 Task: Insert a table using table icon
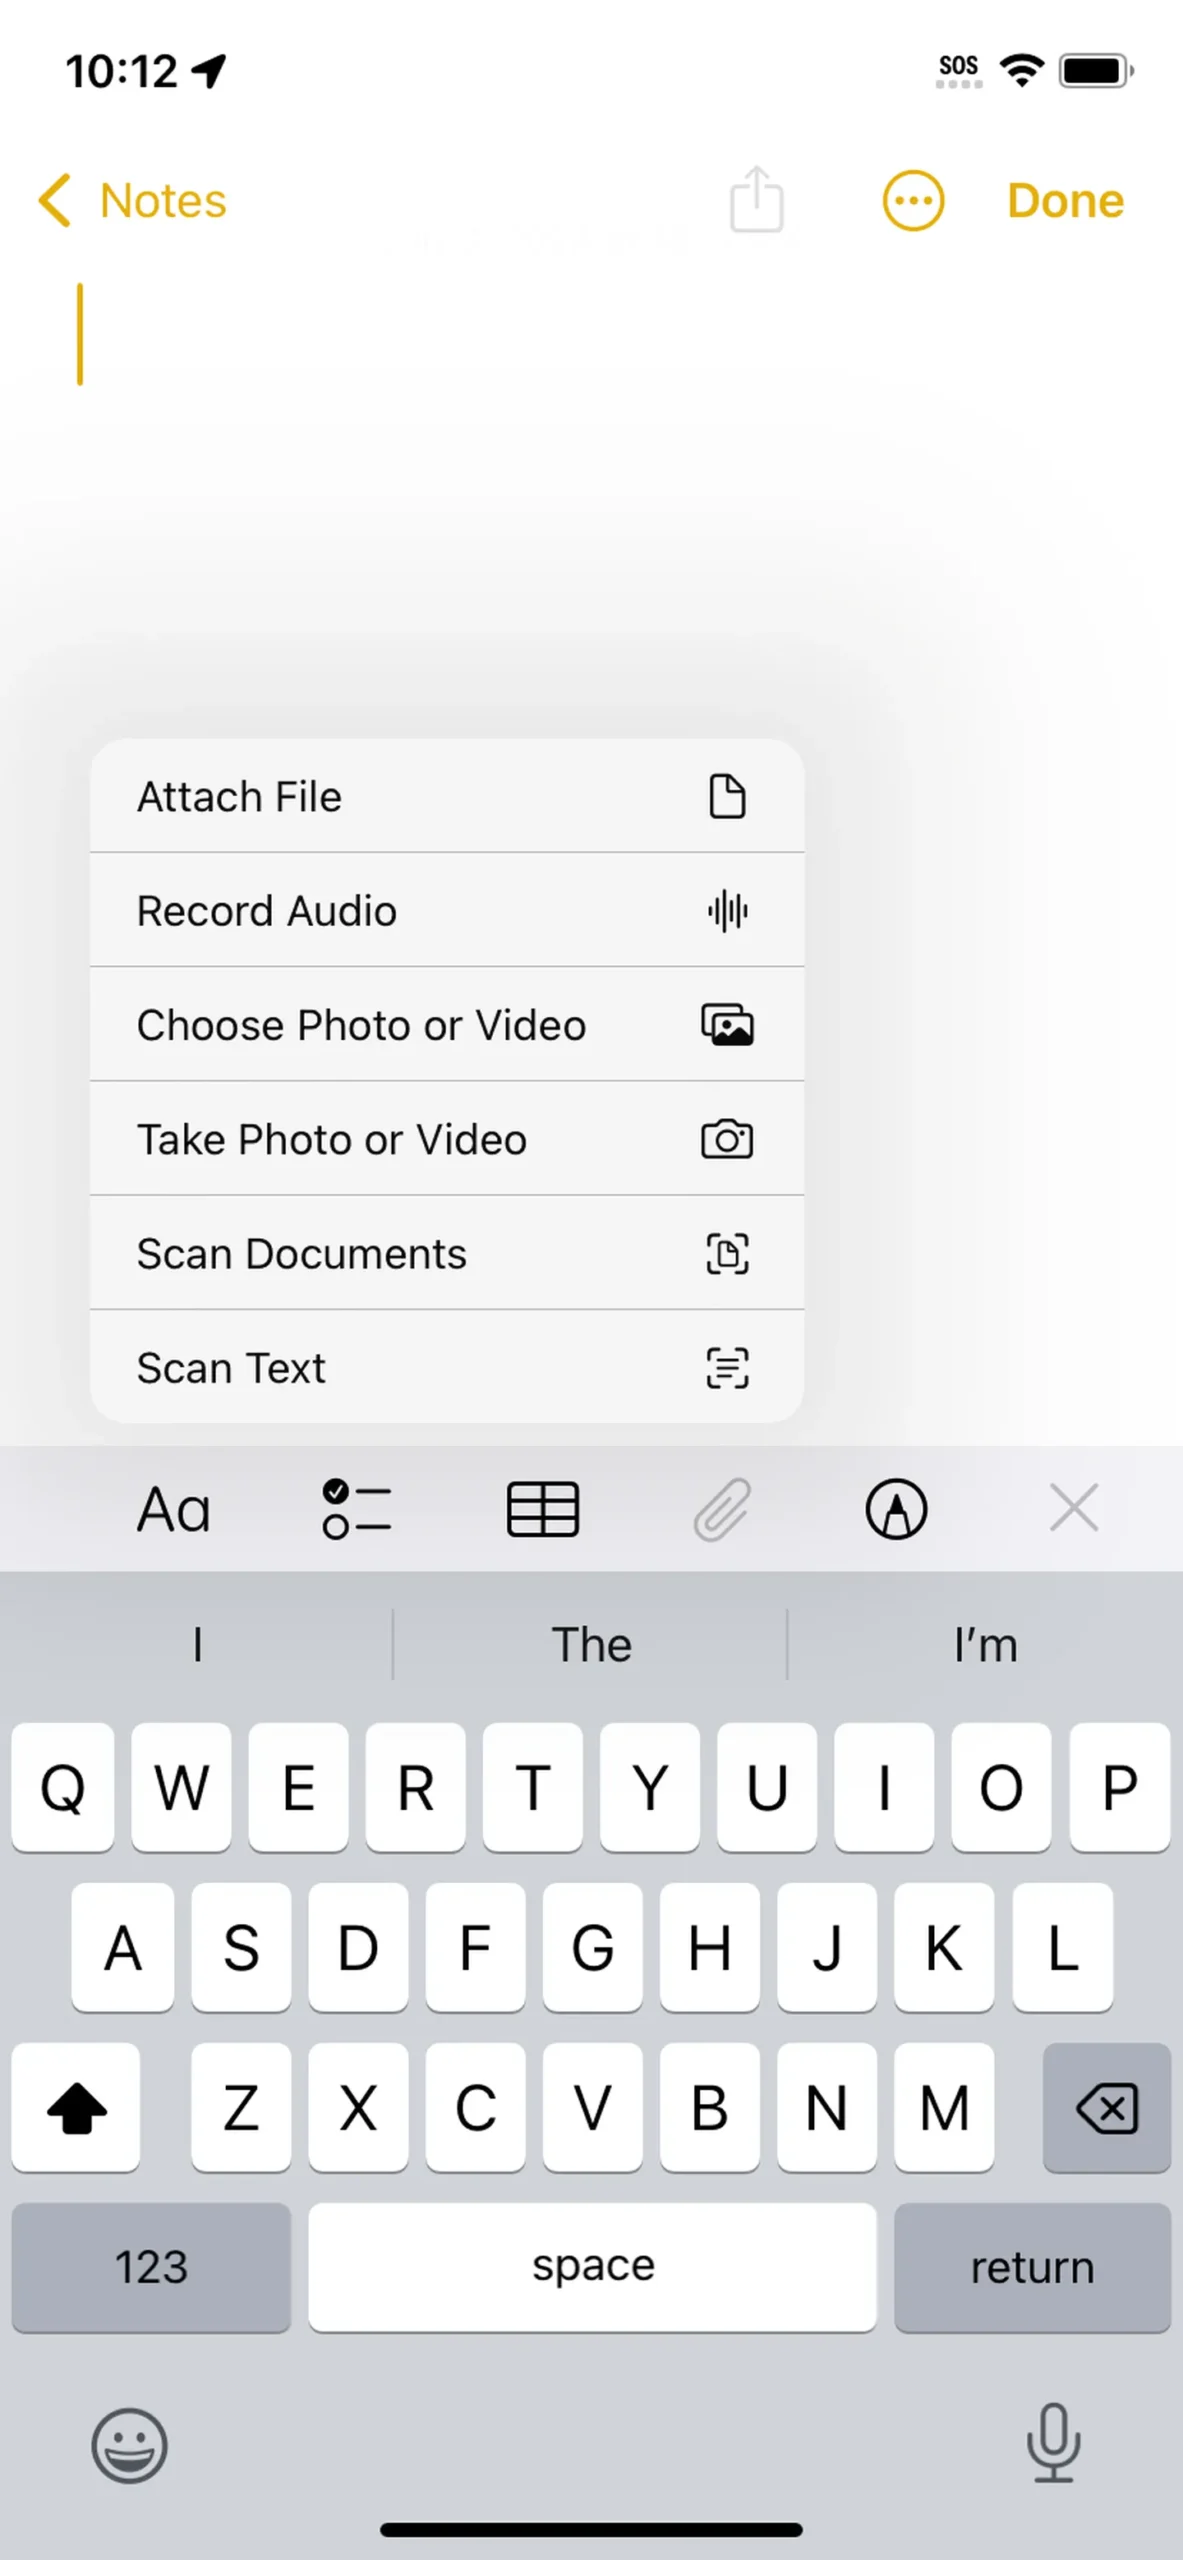pos(542,1509)
